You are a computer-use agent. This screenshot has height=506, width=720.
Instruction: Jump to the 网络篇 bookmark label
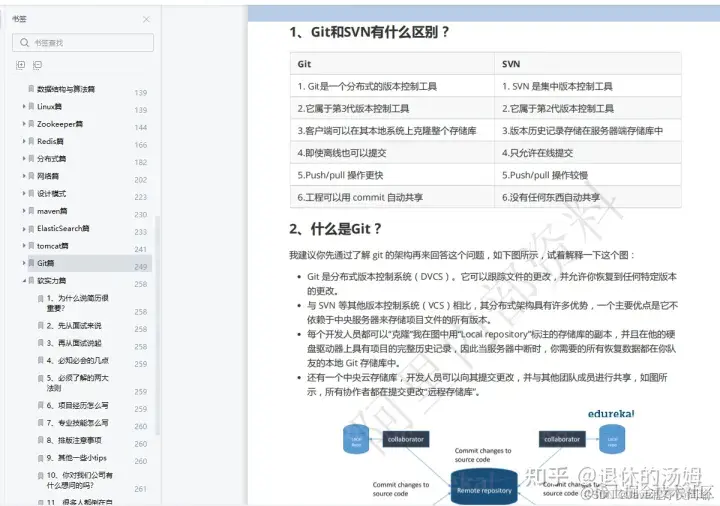click(48, 176)
